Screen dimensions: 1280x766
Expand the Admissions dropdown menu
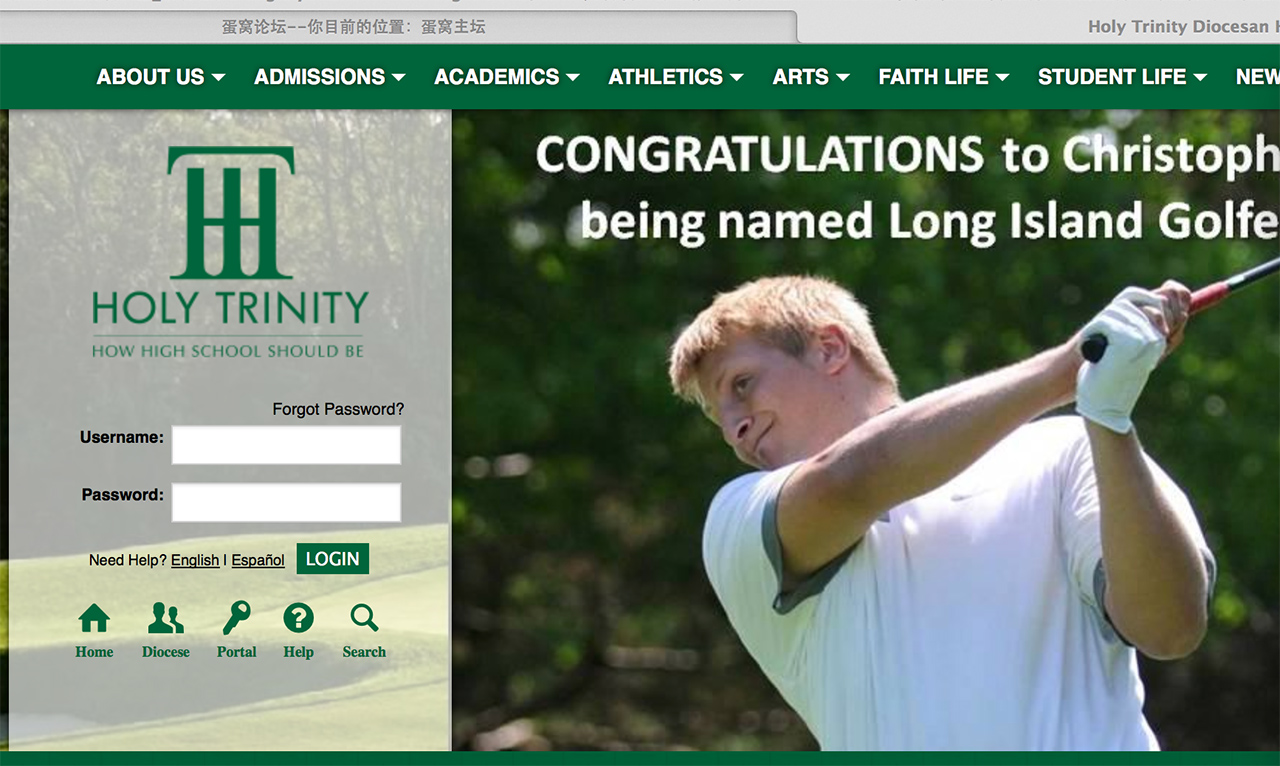coord(329,77)
